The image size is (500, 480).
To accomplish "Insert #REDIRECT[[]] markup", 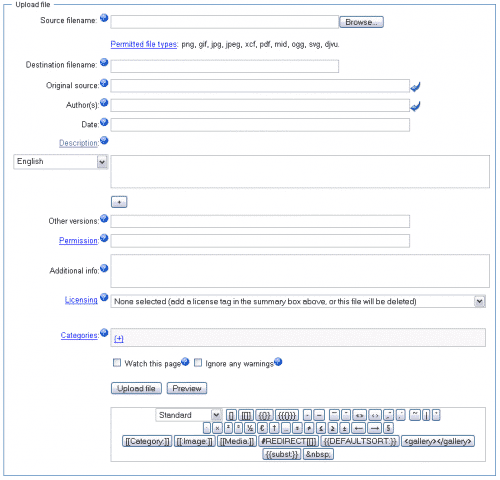I will (288, 441).
